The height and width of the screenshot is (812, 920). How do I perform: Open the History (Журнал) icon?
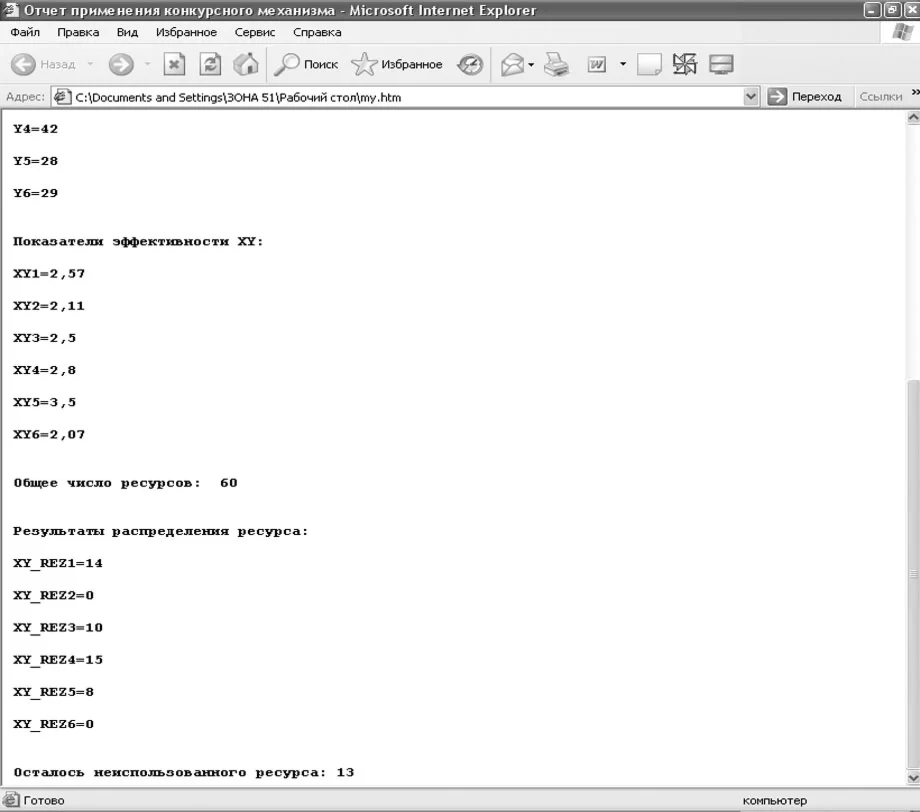coord(470,64)
